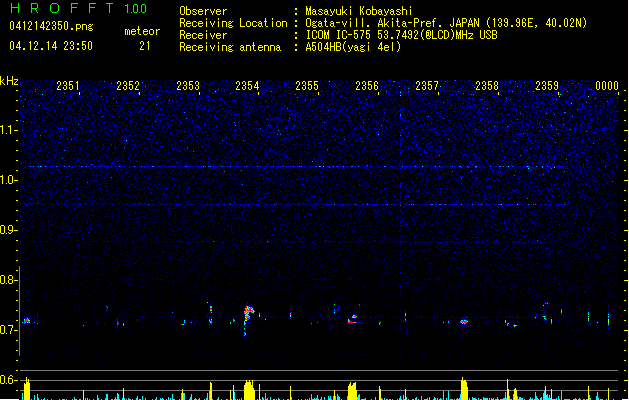The height and width of the screenshot is (400, 629).
Task: Click the 0.6 kHz frequency axis label
Action: pos(8,380)
